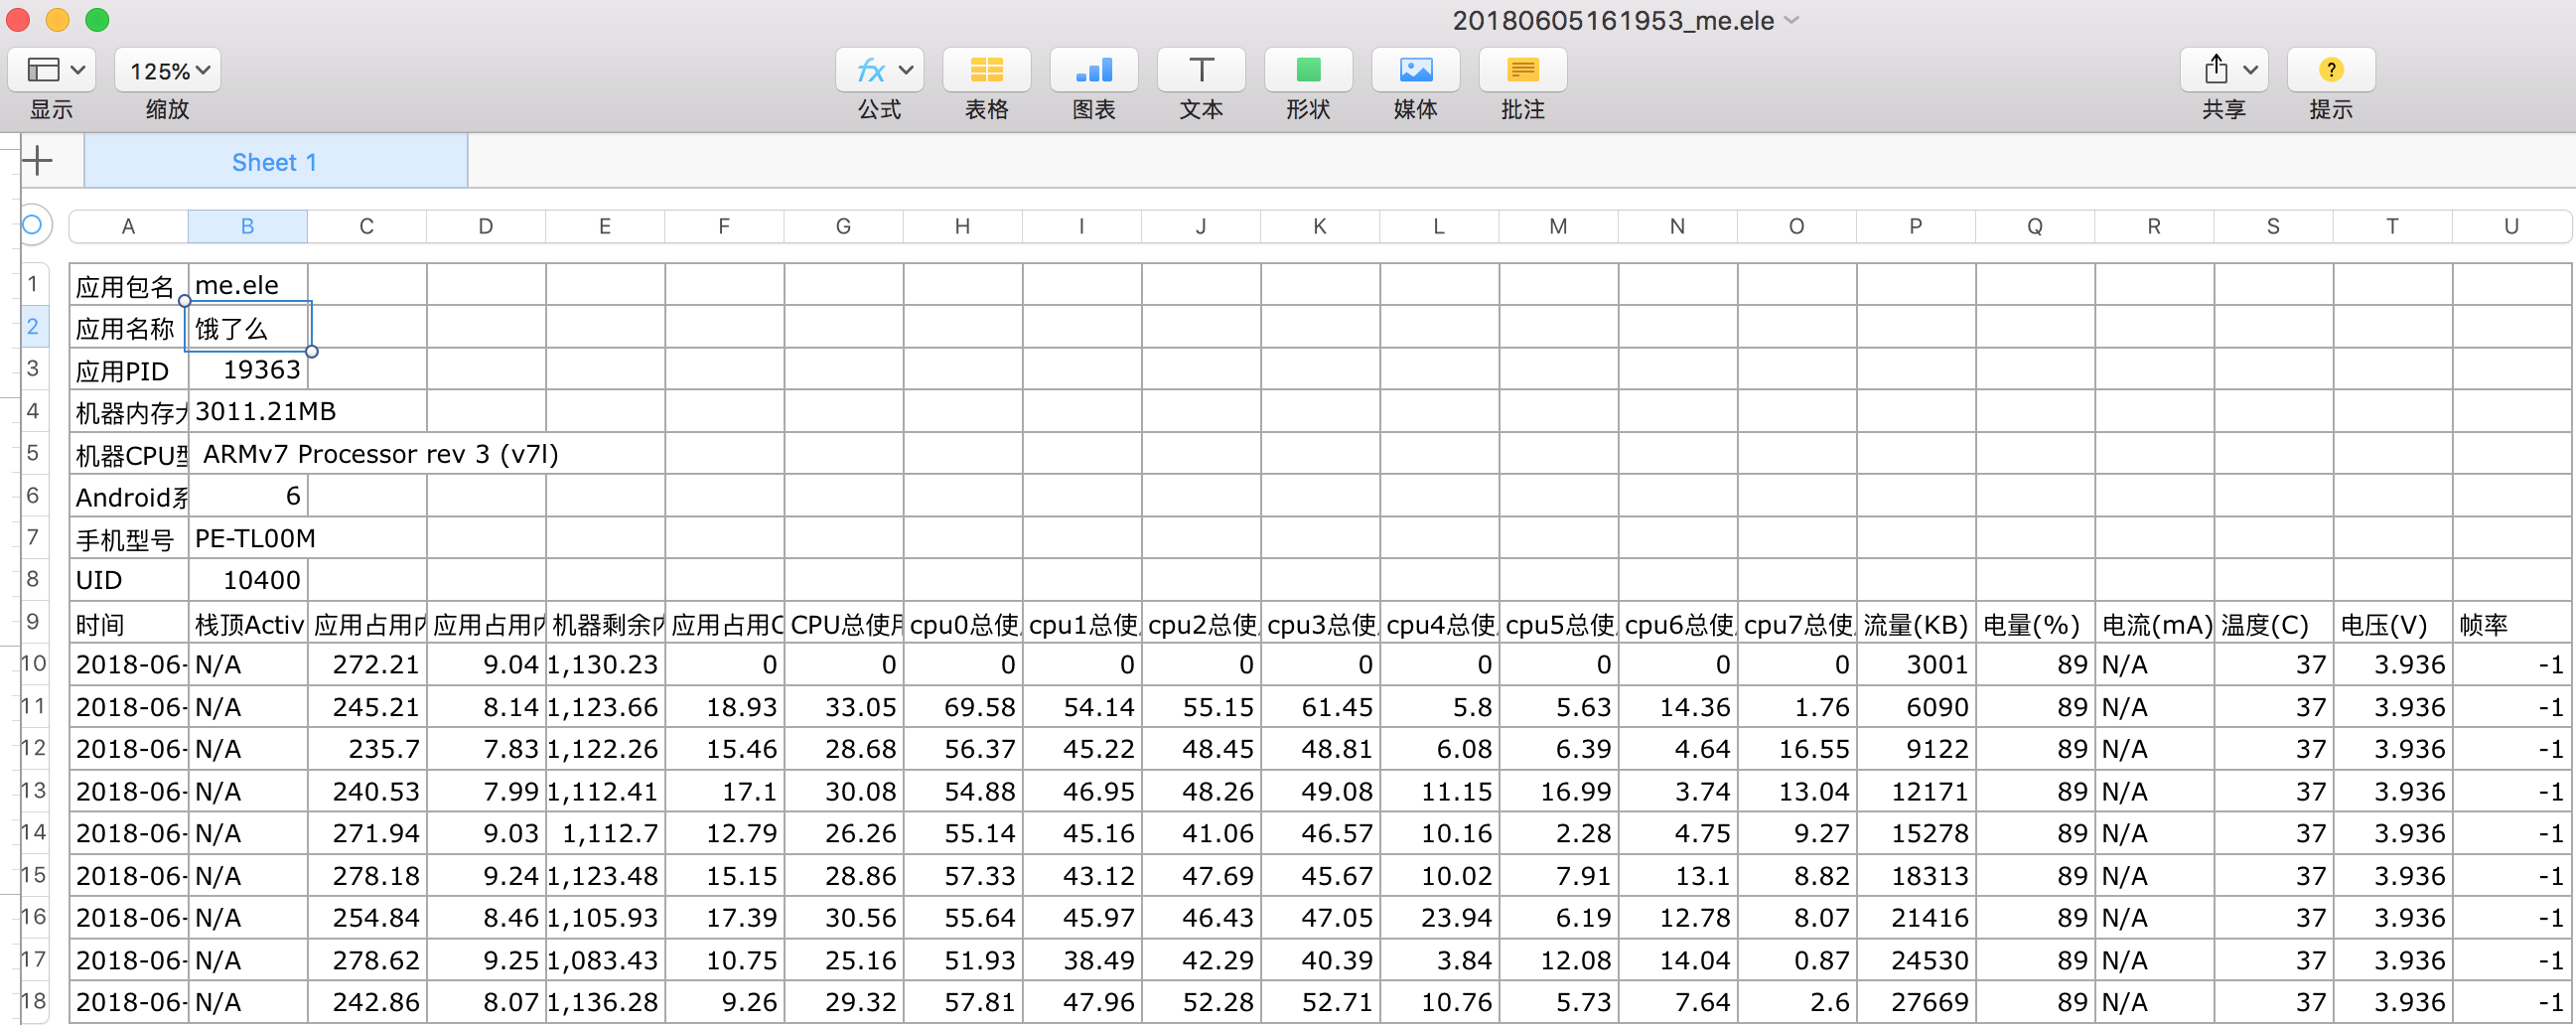
Task: Select the cell showing 18313
Action: tap(1915, 875)
